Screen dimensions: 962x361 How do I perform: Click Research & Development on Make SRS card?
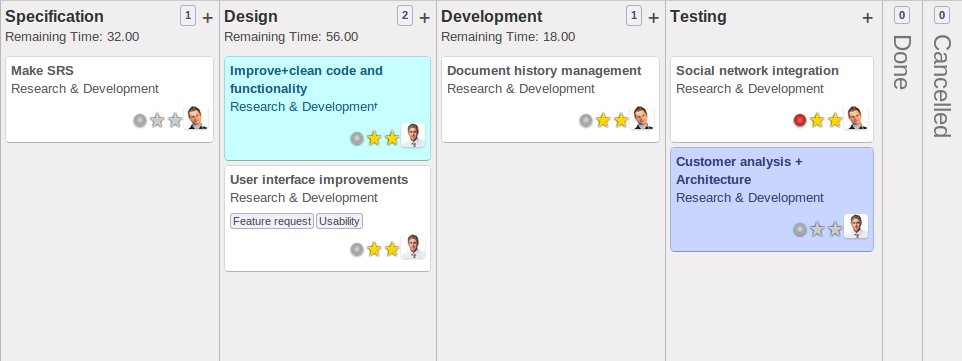85,89
